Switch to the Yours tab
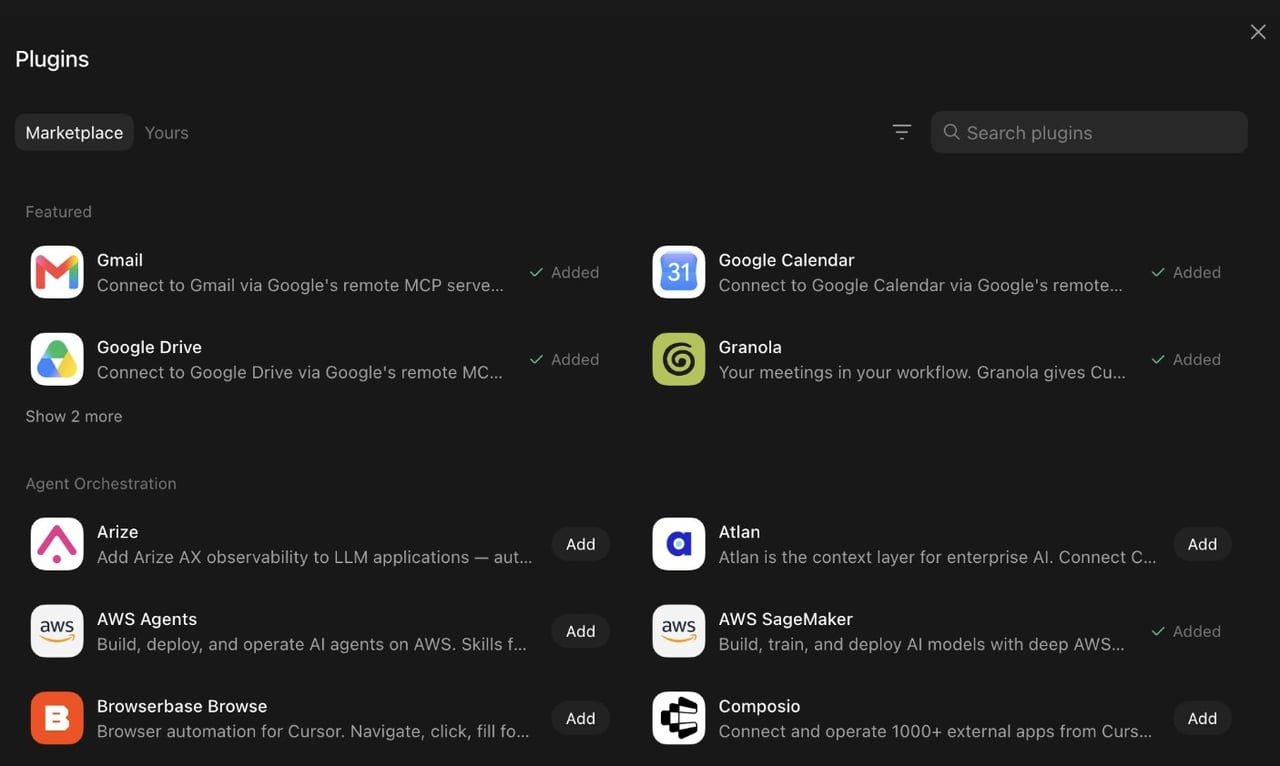Viewport: 1280px width, 766px height. pyautogui.click(x=166, y=132)
